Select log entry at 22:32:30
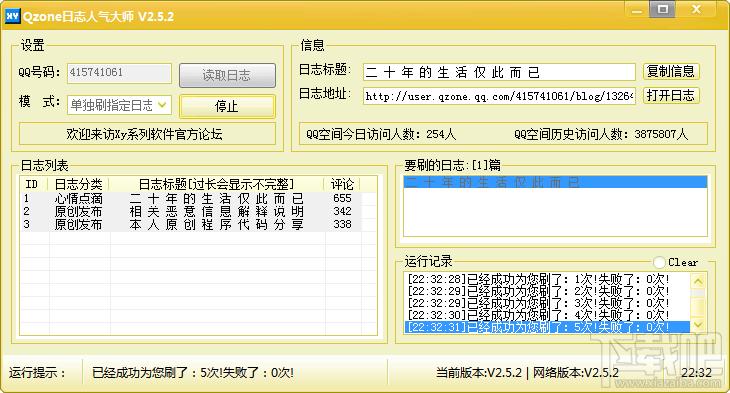The image size is (730, 393). tap(547, 315)
